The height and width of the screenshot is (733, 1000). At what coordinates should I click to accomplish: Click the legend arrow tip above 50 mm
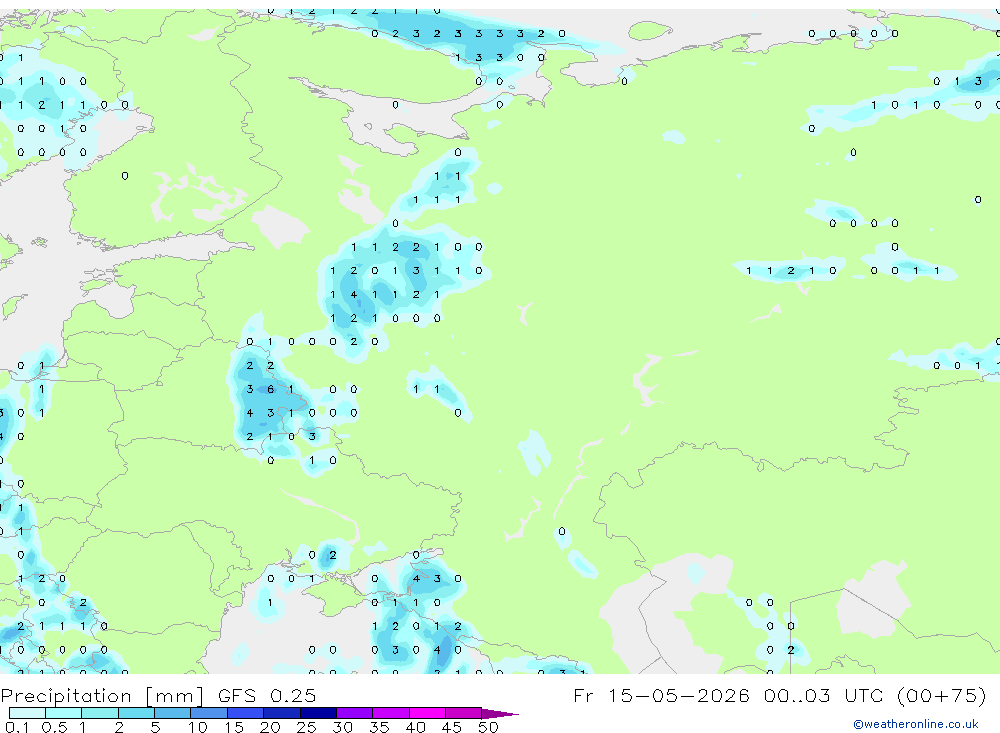click(x=500, y=714)
